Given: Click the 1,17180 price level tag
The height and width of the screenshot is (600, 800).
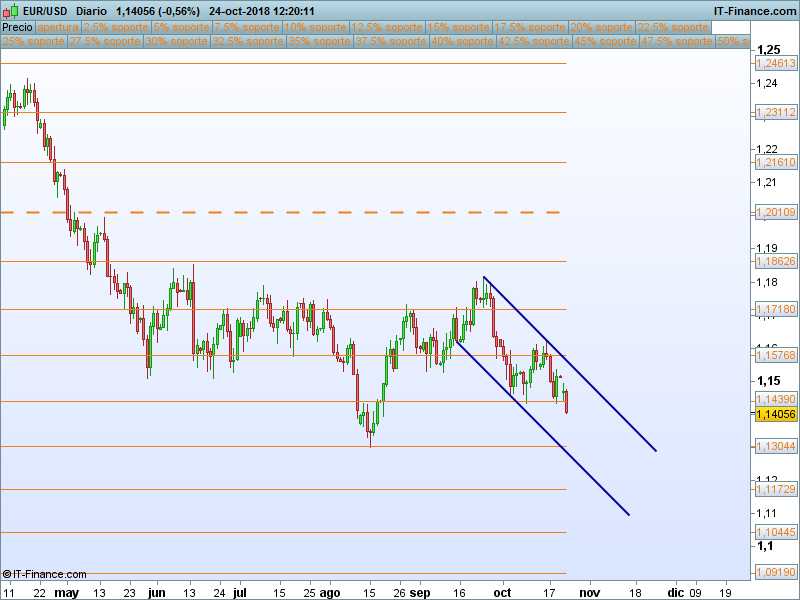Looking at the screenshot, I should [776, 309].
